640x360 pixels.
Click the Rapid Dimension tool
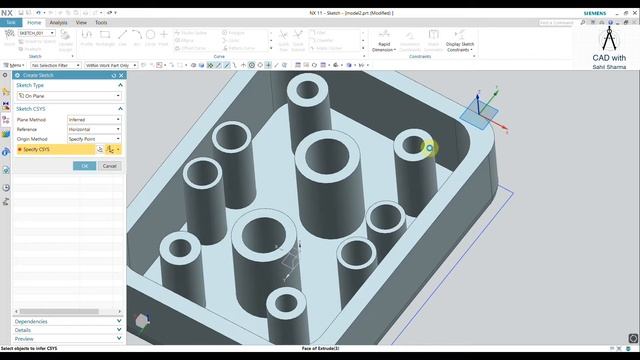(384, 41)
